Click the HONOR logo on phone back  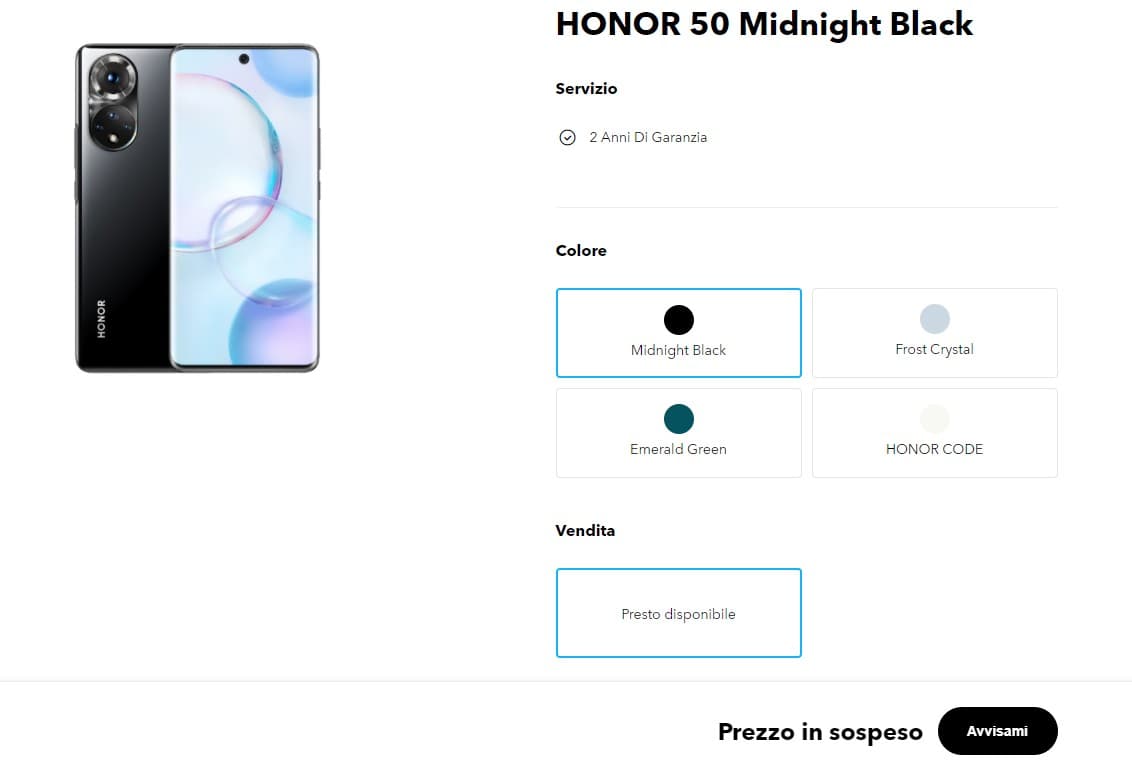[x=101, y=319]
